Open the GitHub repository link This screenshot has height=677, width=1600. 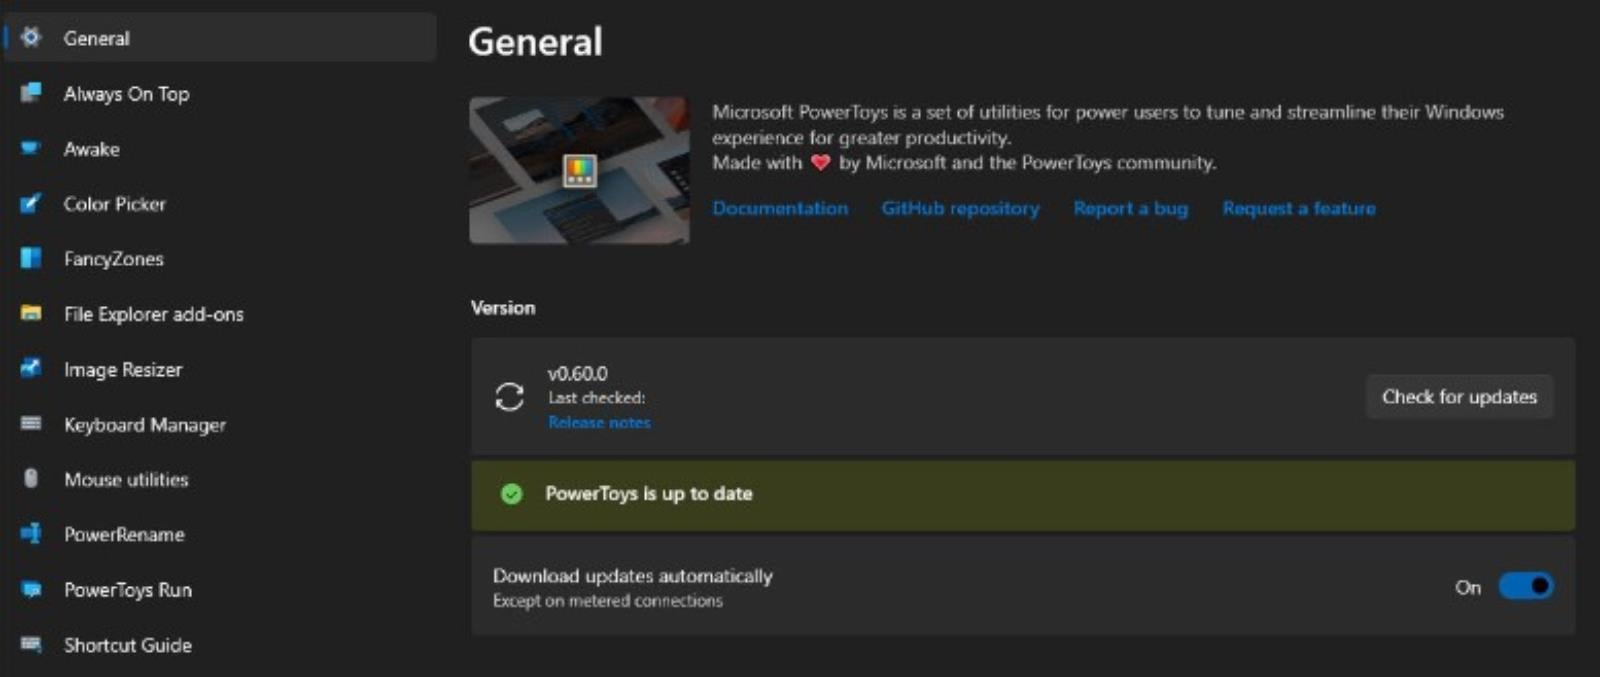(960, 208)
